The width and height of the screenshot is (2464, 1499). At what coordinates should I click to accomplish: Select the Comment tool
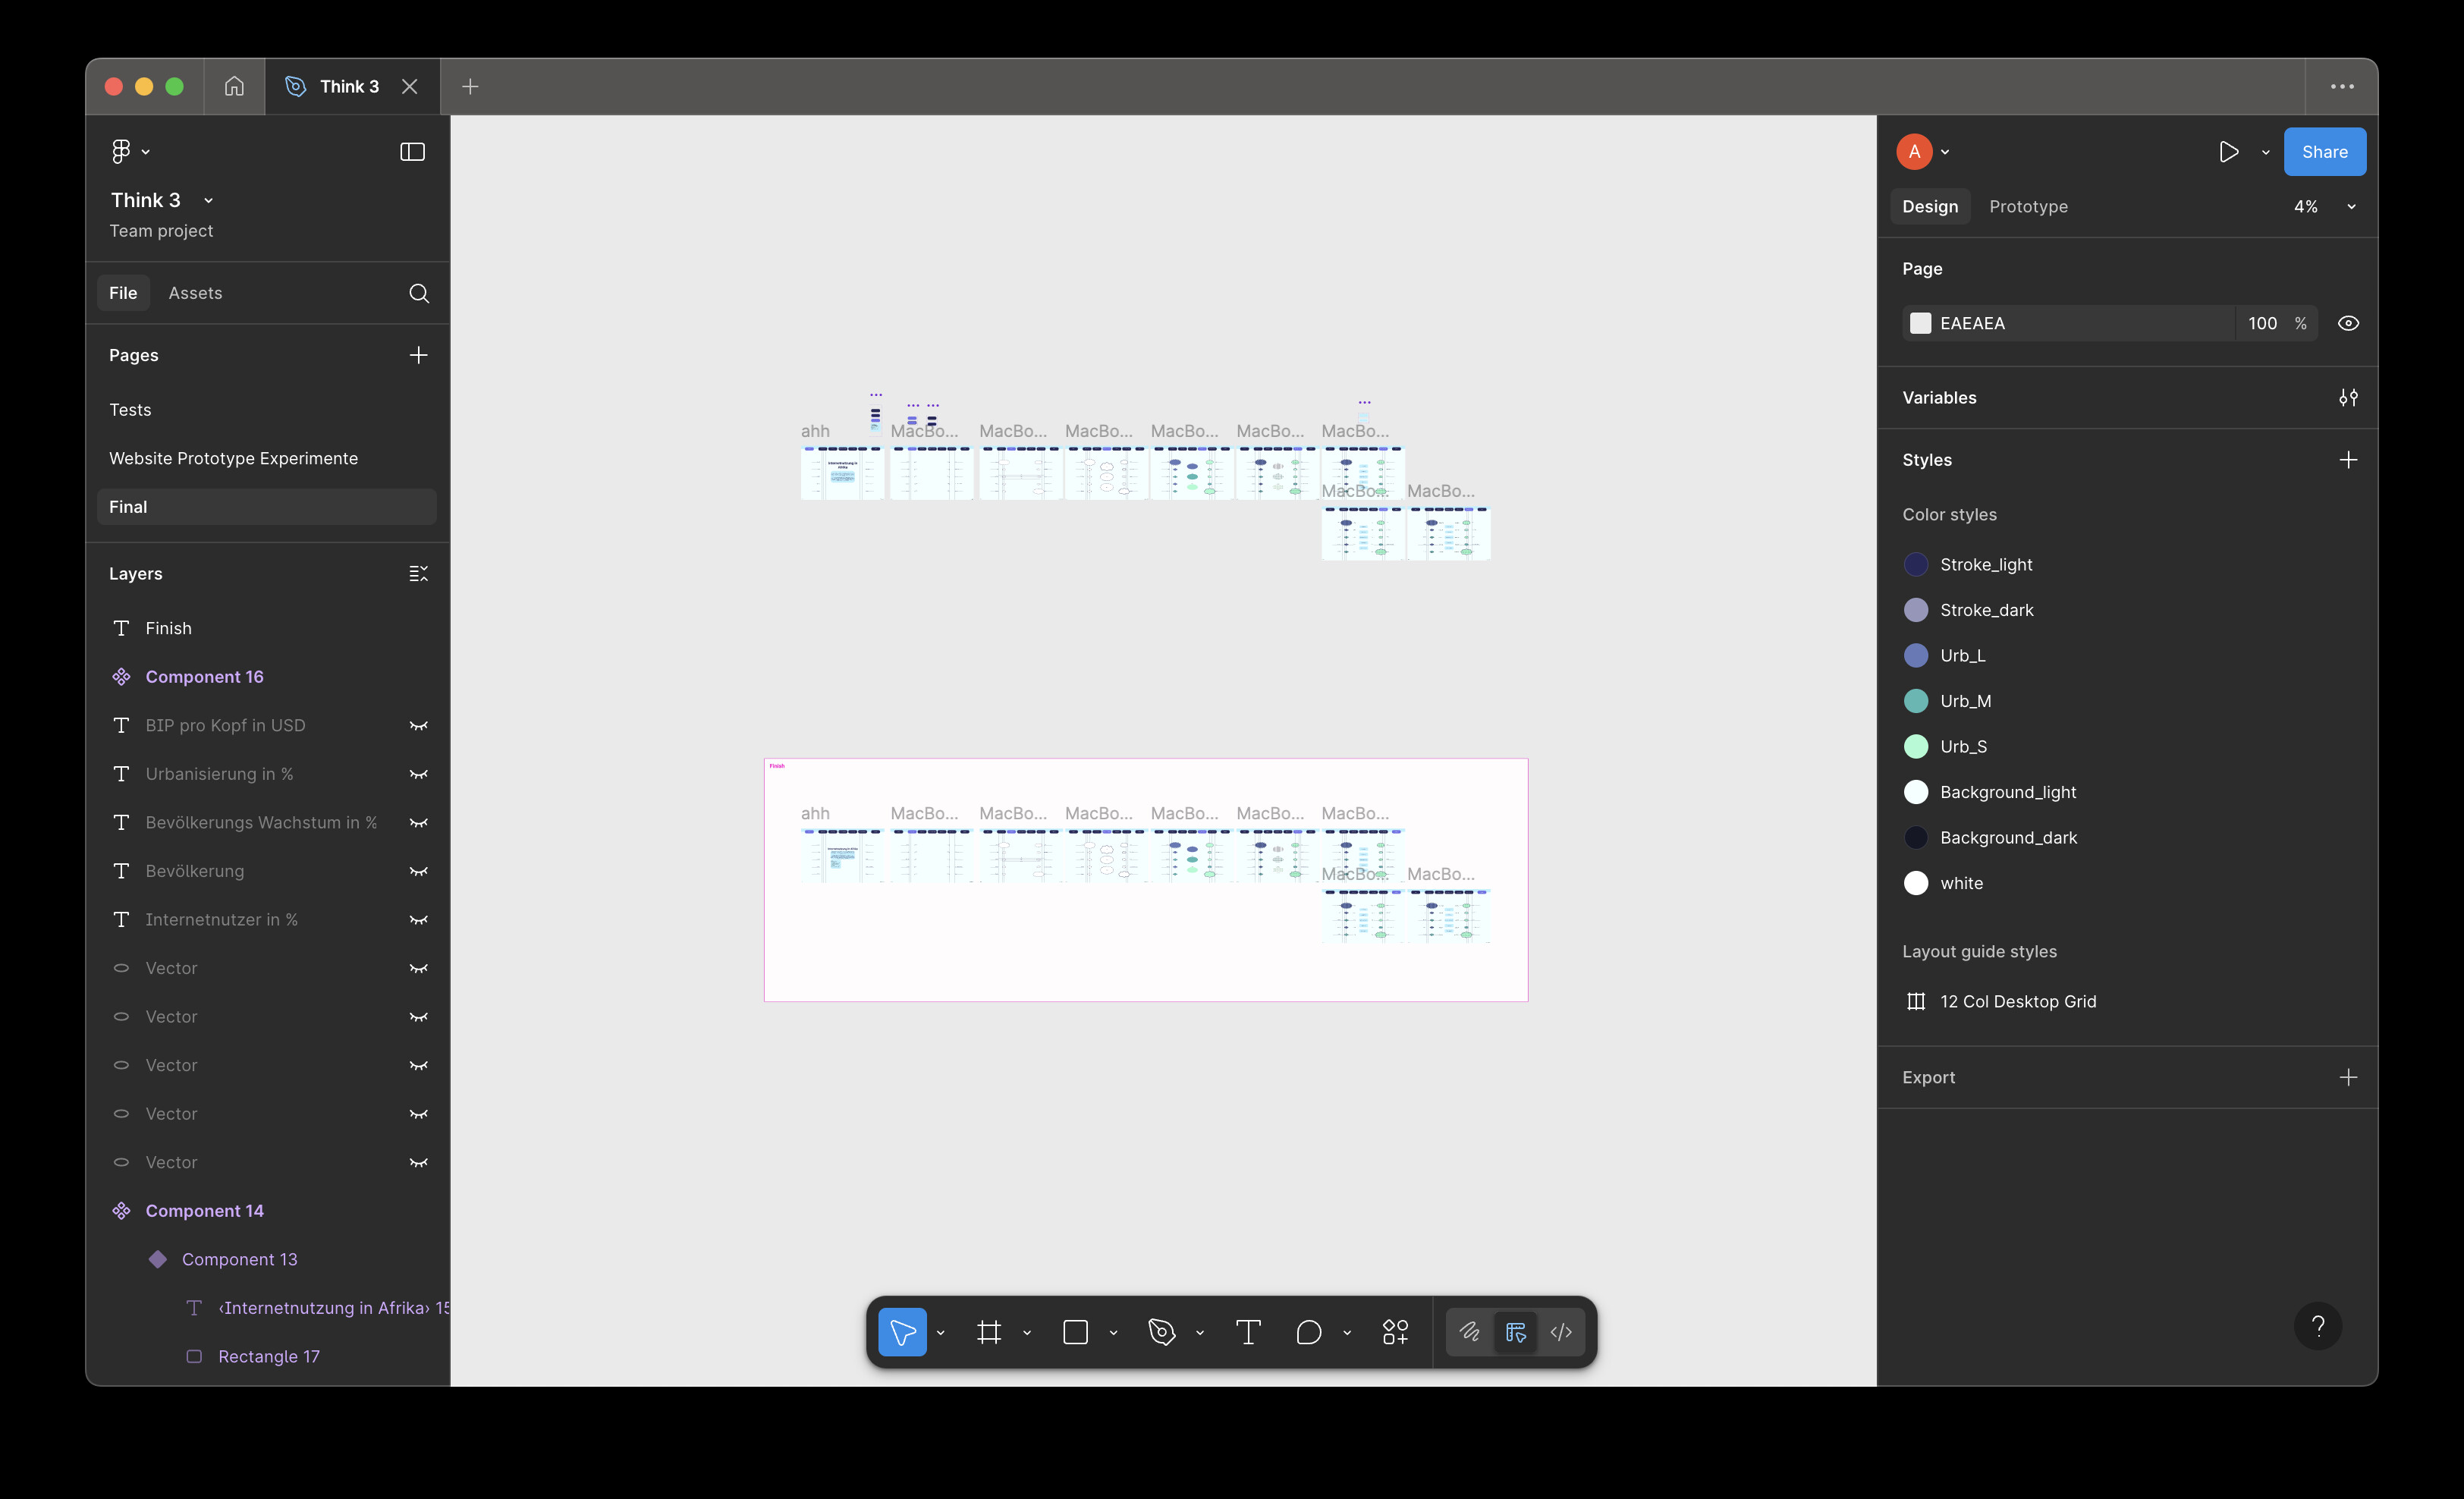point(1308,1332)
